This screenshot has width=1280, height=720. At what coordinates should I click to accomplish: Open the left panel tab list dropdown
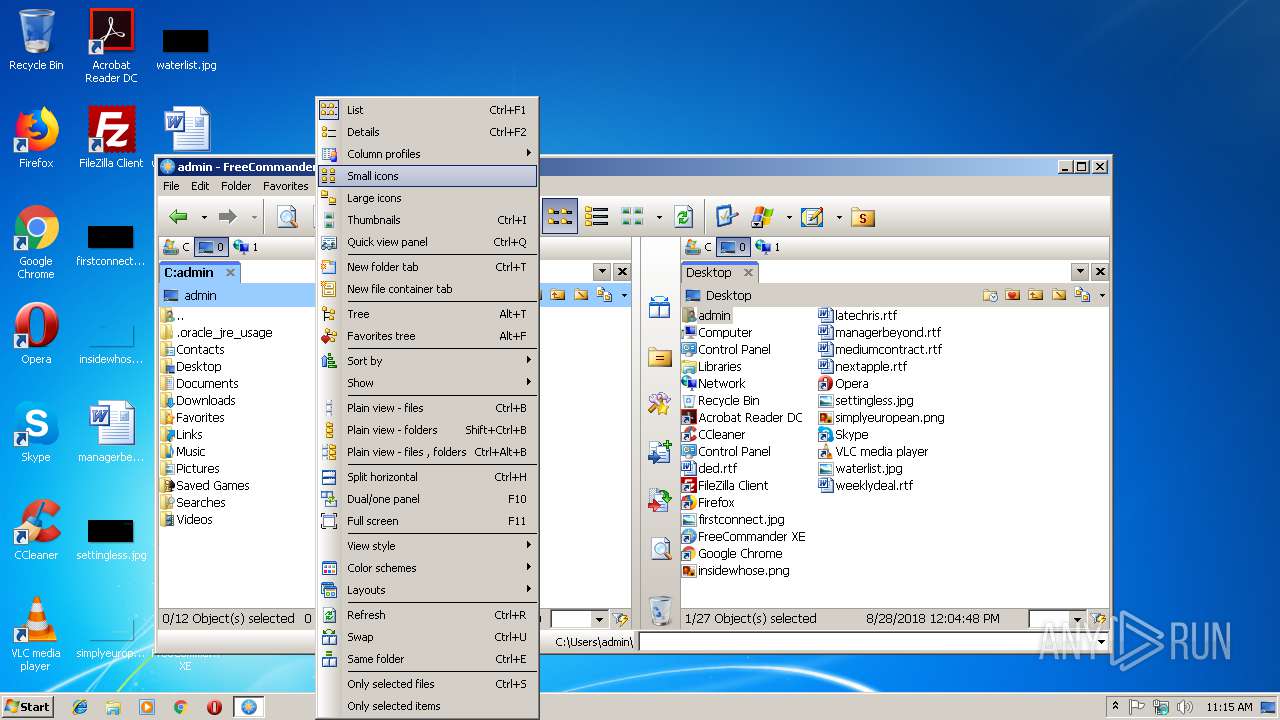601,272
